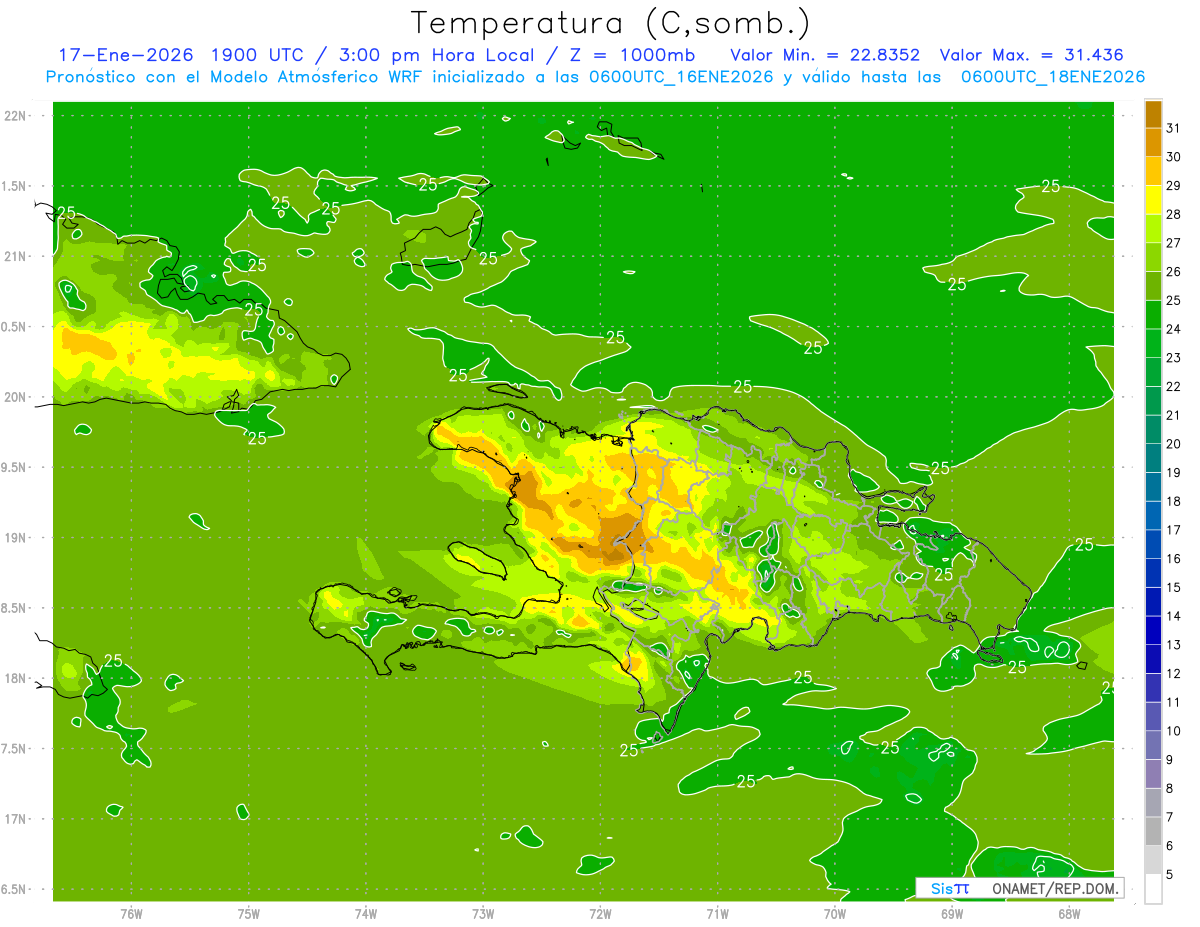Click the 21N latitude label
The height and width of the screenshot is (927, 1200).
coord(16,256)
